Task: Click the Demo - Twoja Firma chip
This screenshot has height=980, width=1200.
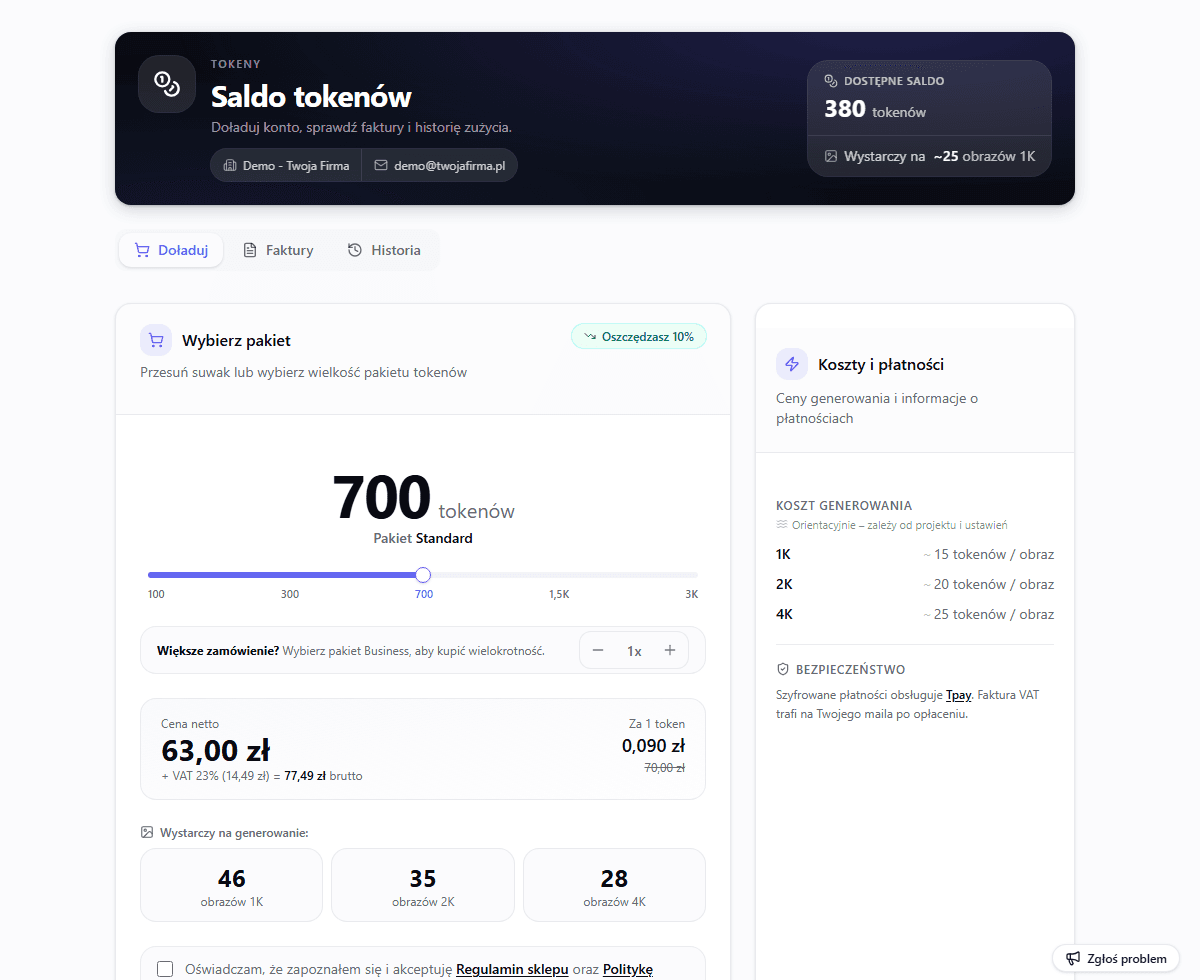Action: (x=286, y=166)
